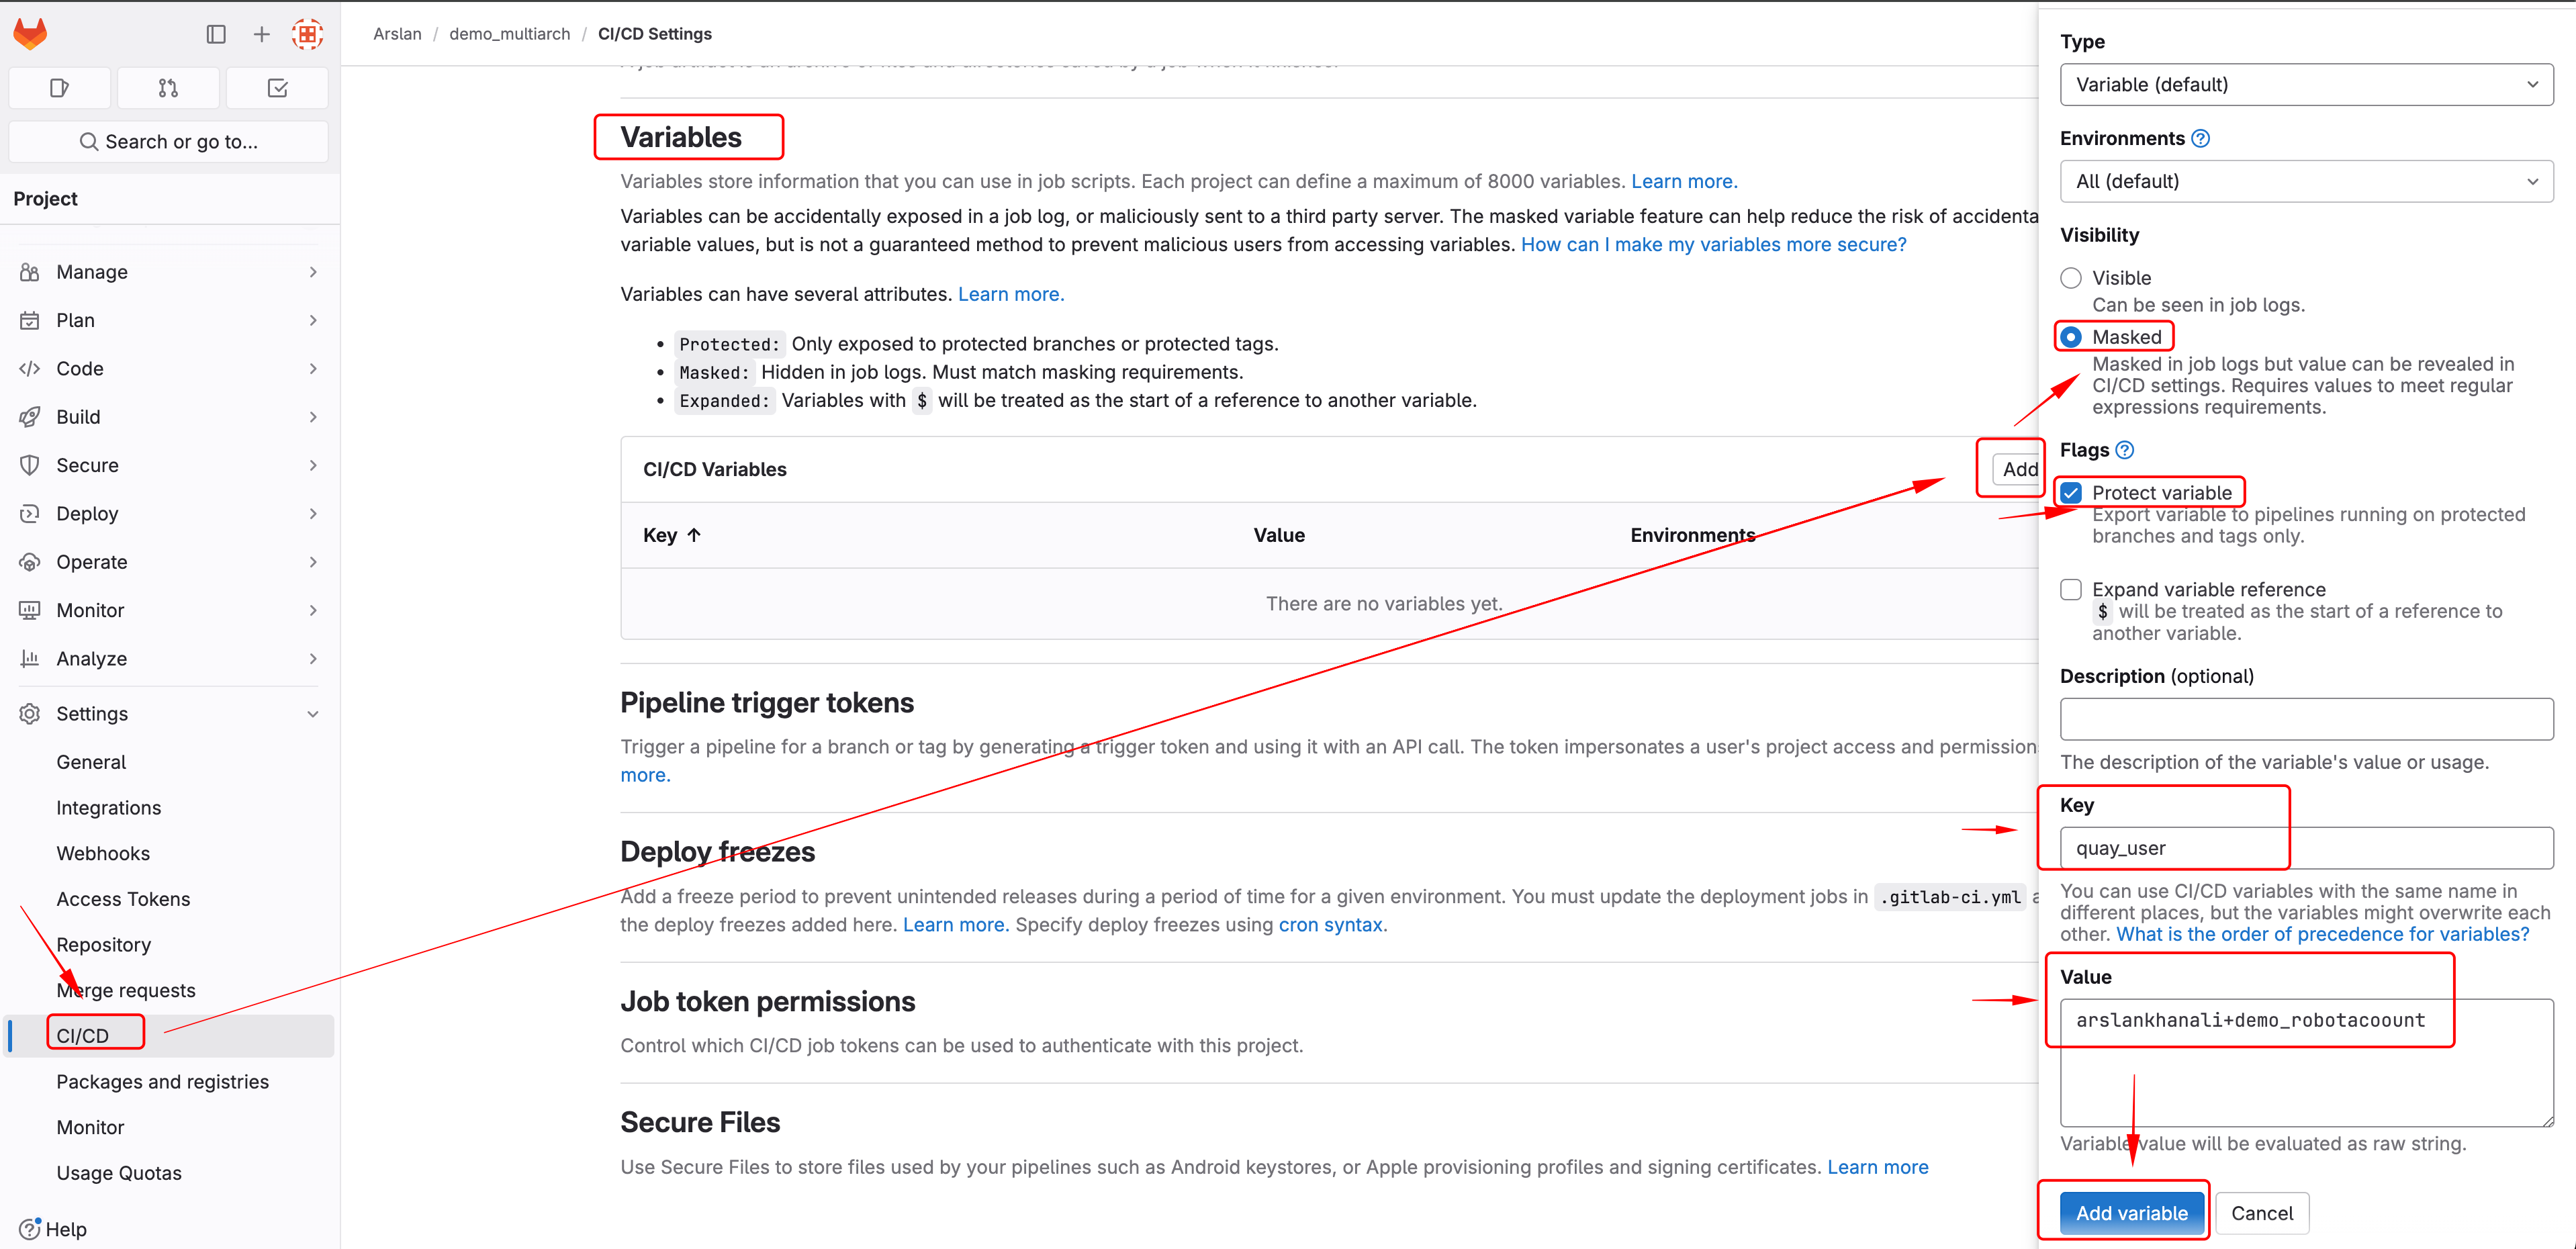Open demo_multiarch breadcrumb link
The image size is (2576, 1249).
[509, 34]
